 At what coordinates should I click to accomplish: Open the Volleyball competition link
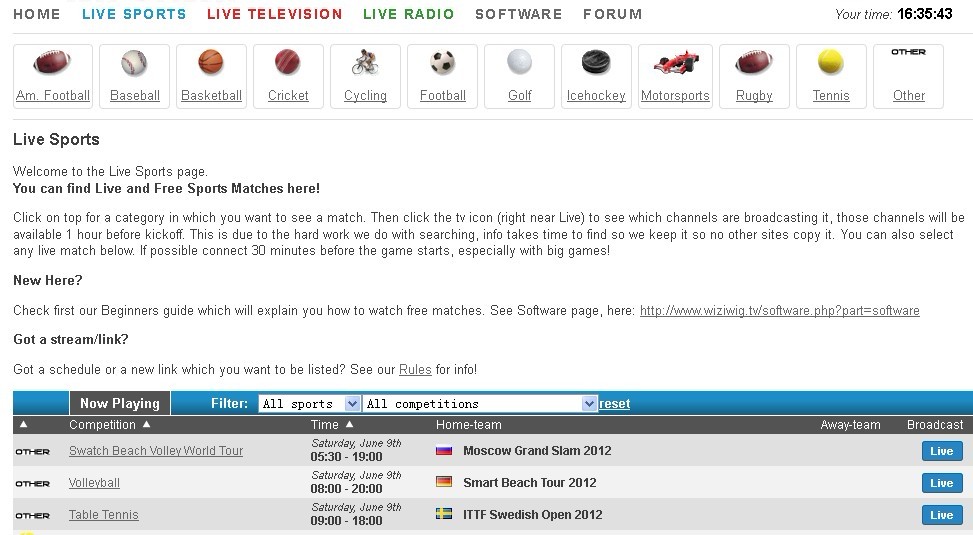click(x=94, y=483)
